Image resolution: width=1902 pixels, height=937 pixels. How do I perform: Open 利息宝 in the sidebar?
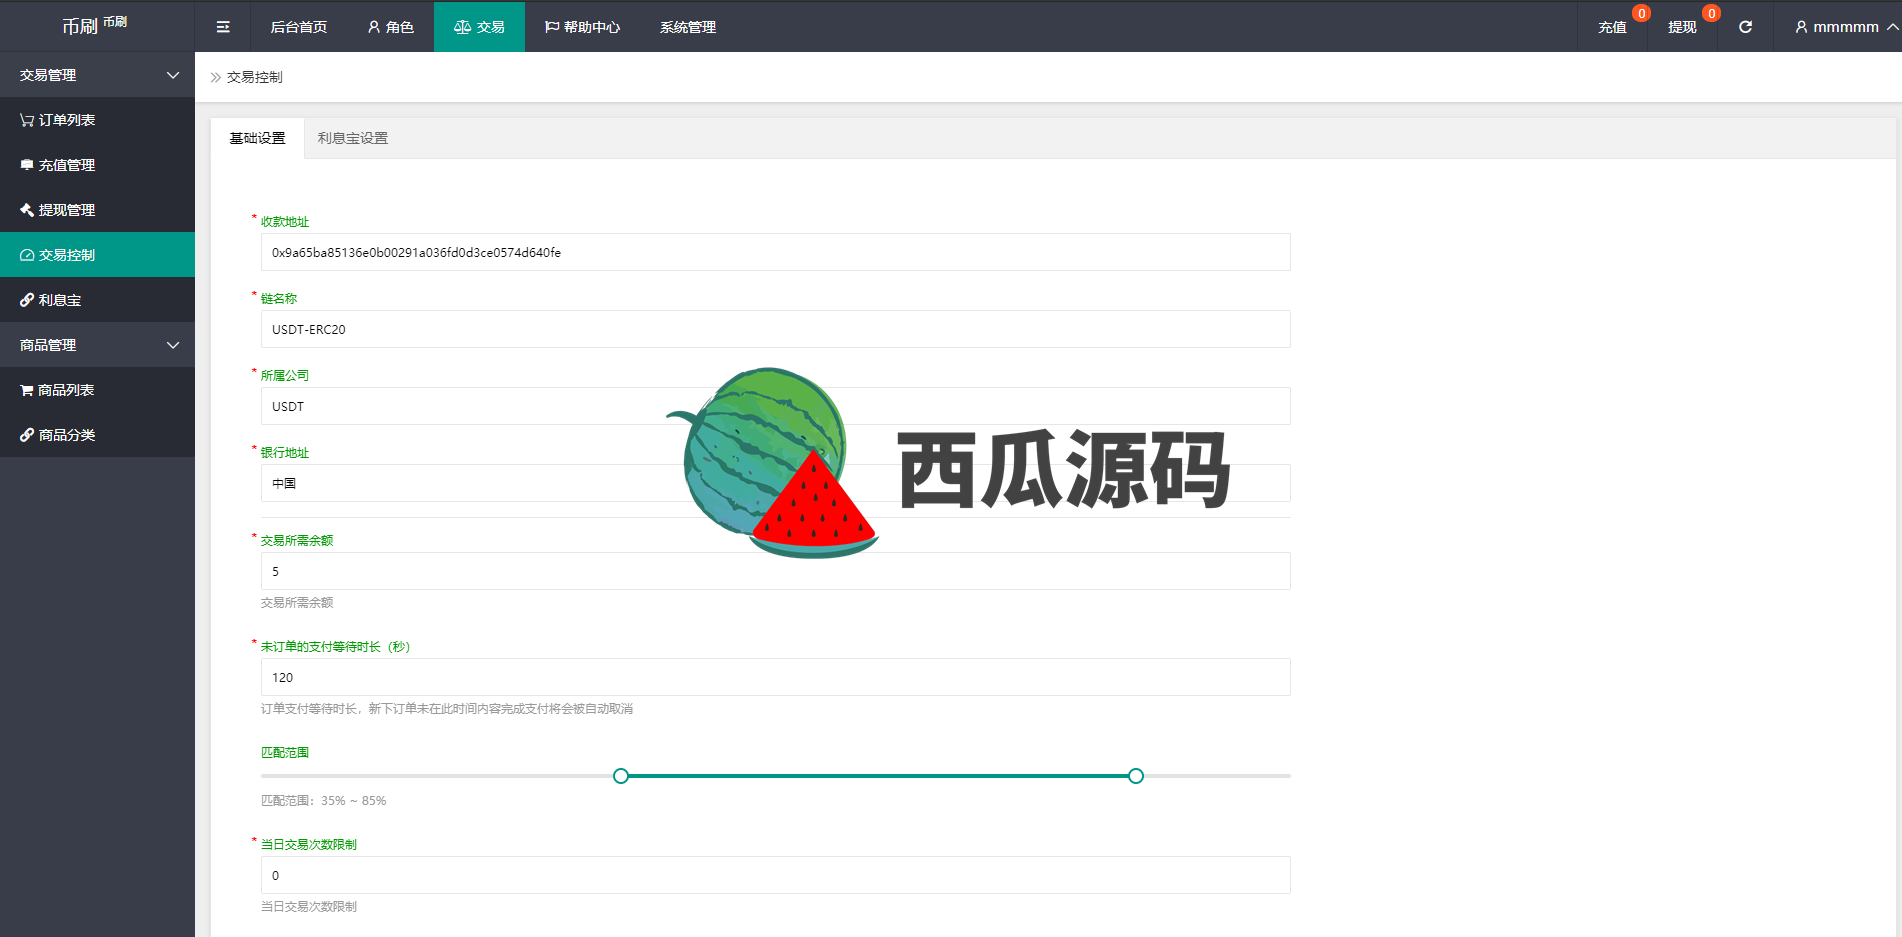[x=97, y=300]
